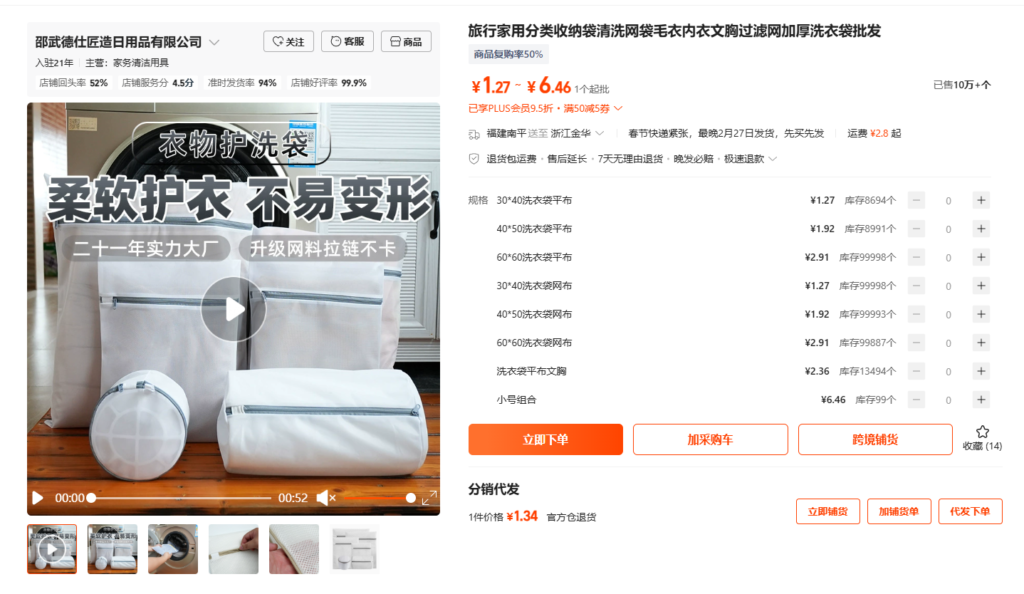Click the 代发下单 button

pos(970,511)
